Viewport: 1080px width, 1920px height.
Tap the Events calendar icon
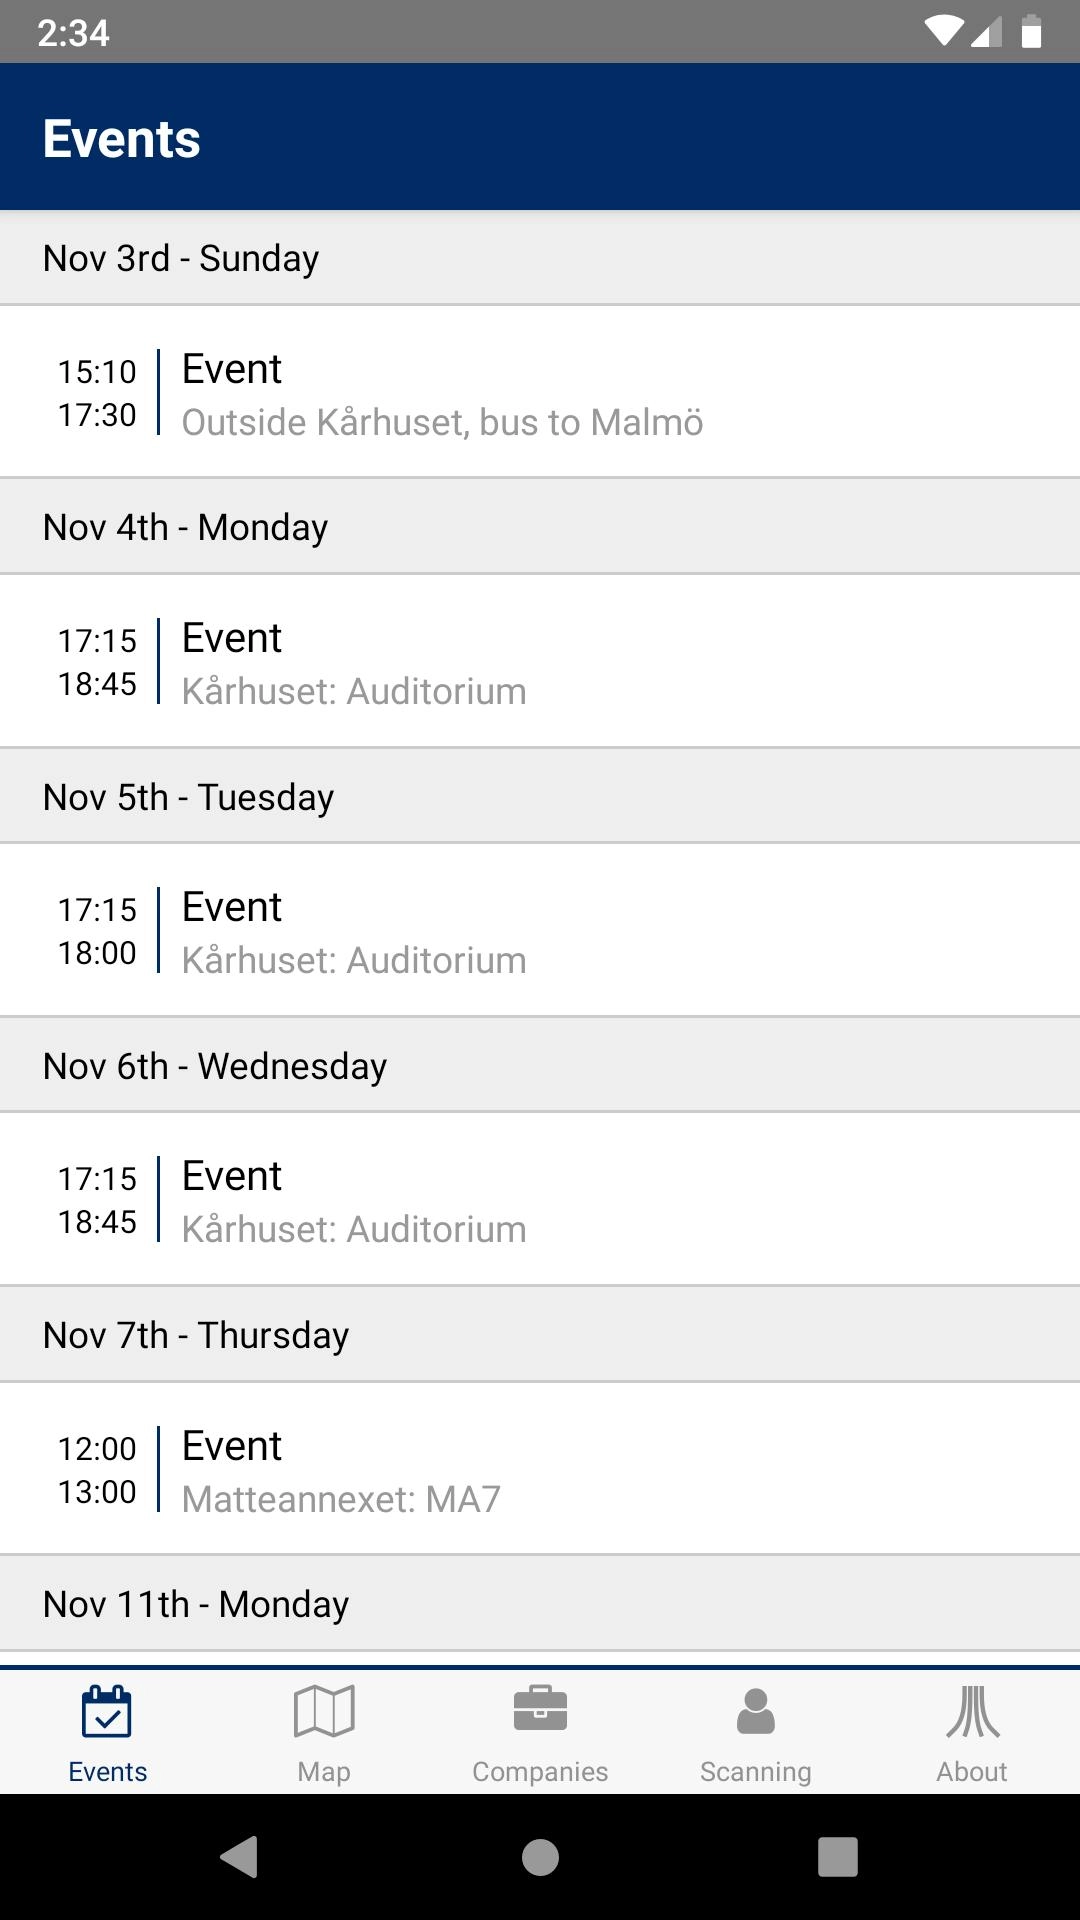click(x=107, y=1711)
